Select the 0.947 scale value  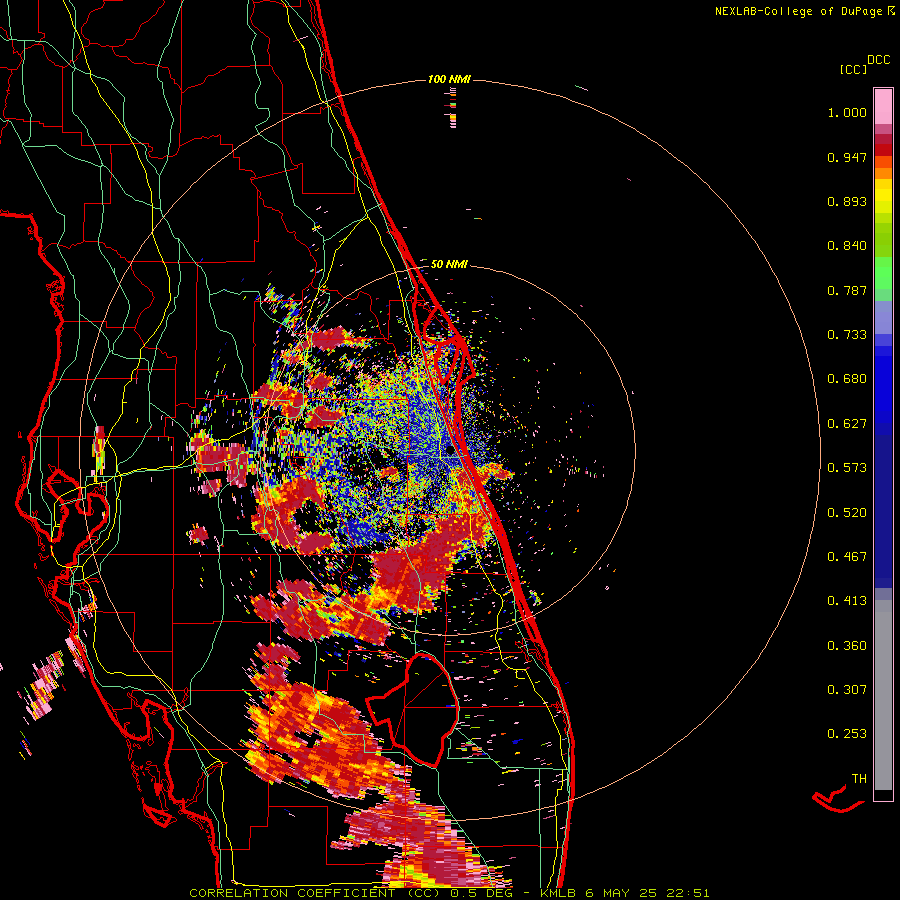tap(847, 157)
